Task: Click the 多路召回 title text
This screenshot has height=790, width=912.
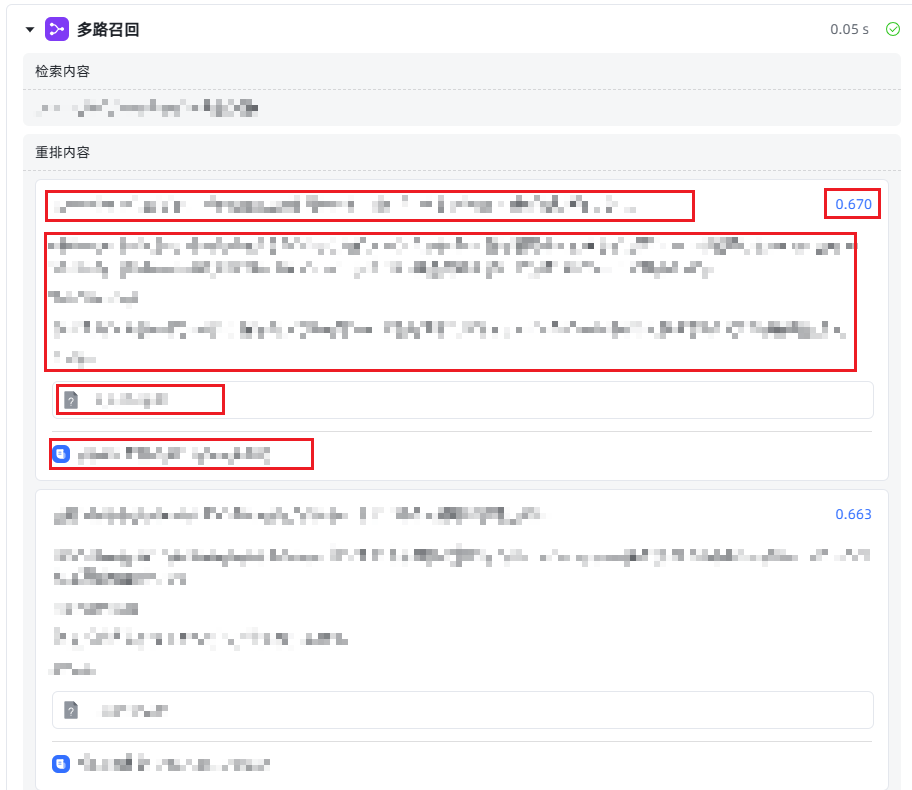Action: pyautogui.click(x=108, y=30)
